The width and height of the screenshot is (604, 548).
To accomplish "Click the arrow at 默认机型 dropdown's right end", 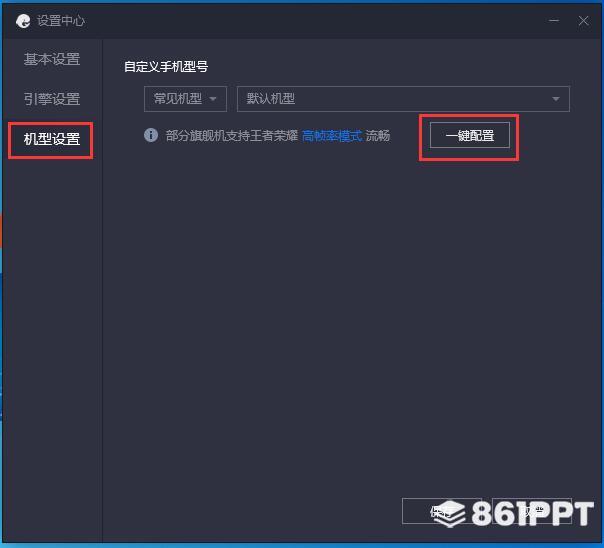I will click(x=555, y=99).
